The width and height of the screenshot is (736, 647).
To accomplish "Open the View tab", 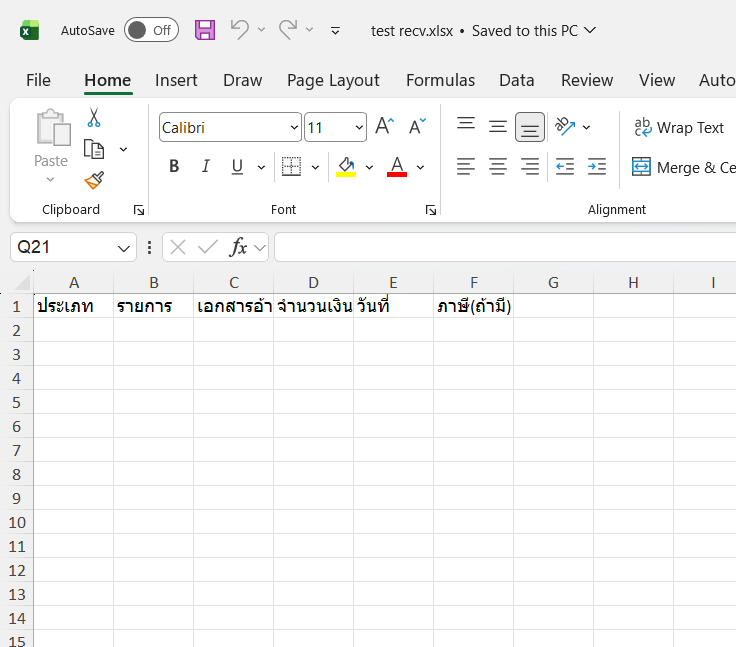I will pos(657,80).
